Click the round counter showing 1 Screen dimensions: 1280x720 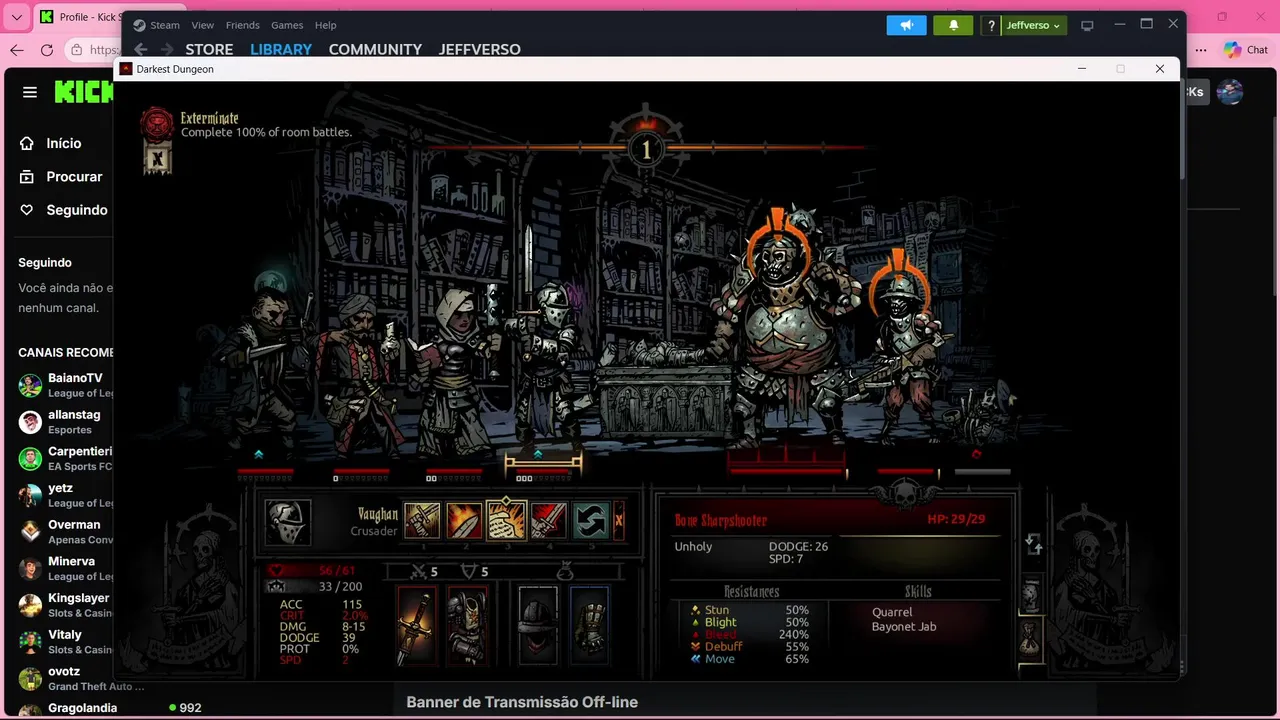646,151
